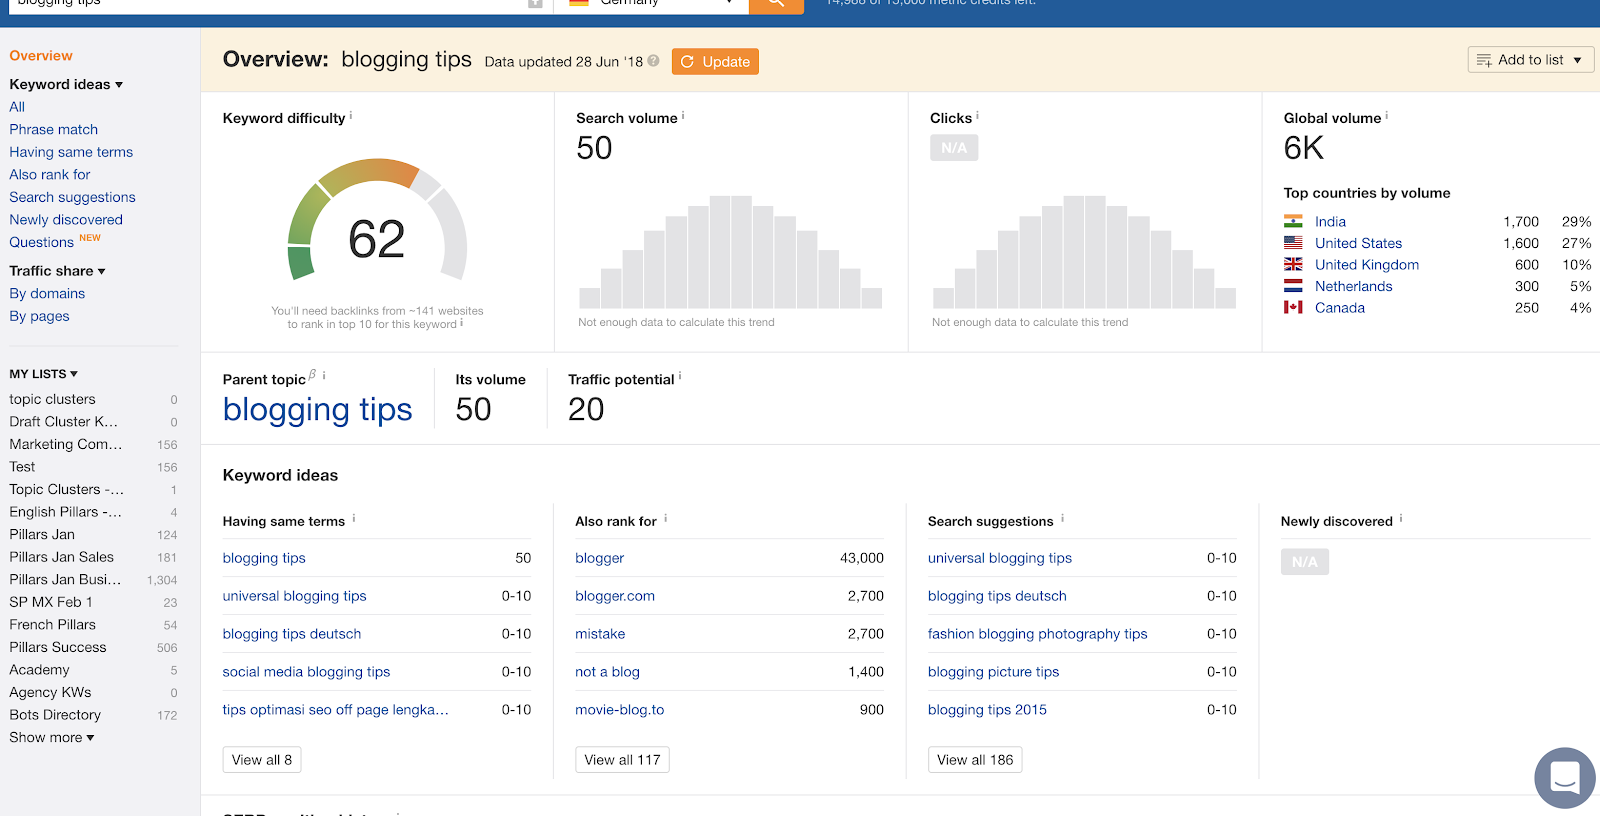This screenshot has width=1600, height=816.
Task: Expand Show more in the lists sidebar
Action: pyautogui.click(x=52, y=738)
